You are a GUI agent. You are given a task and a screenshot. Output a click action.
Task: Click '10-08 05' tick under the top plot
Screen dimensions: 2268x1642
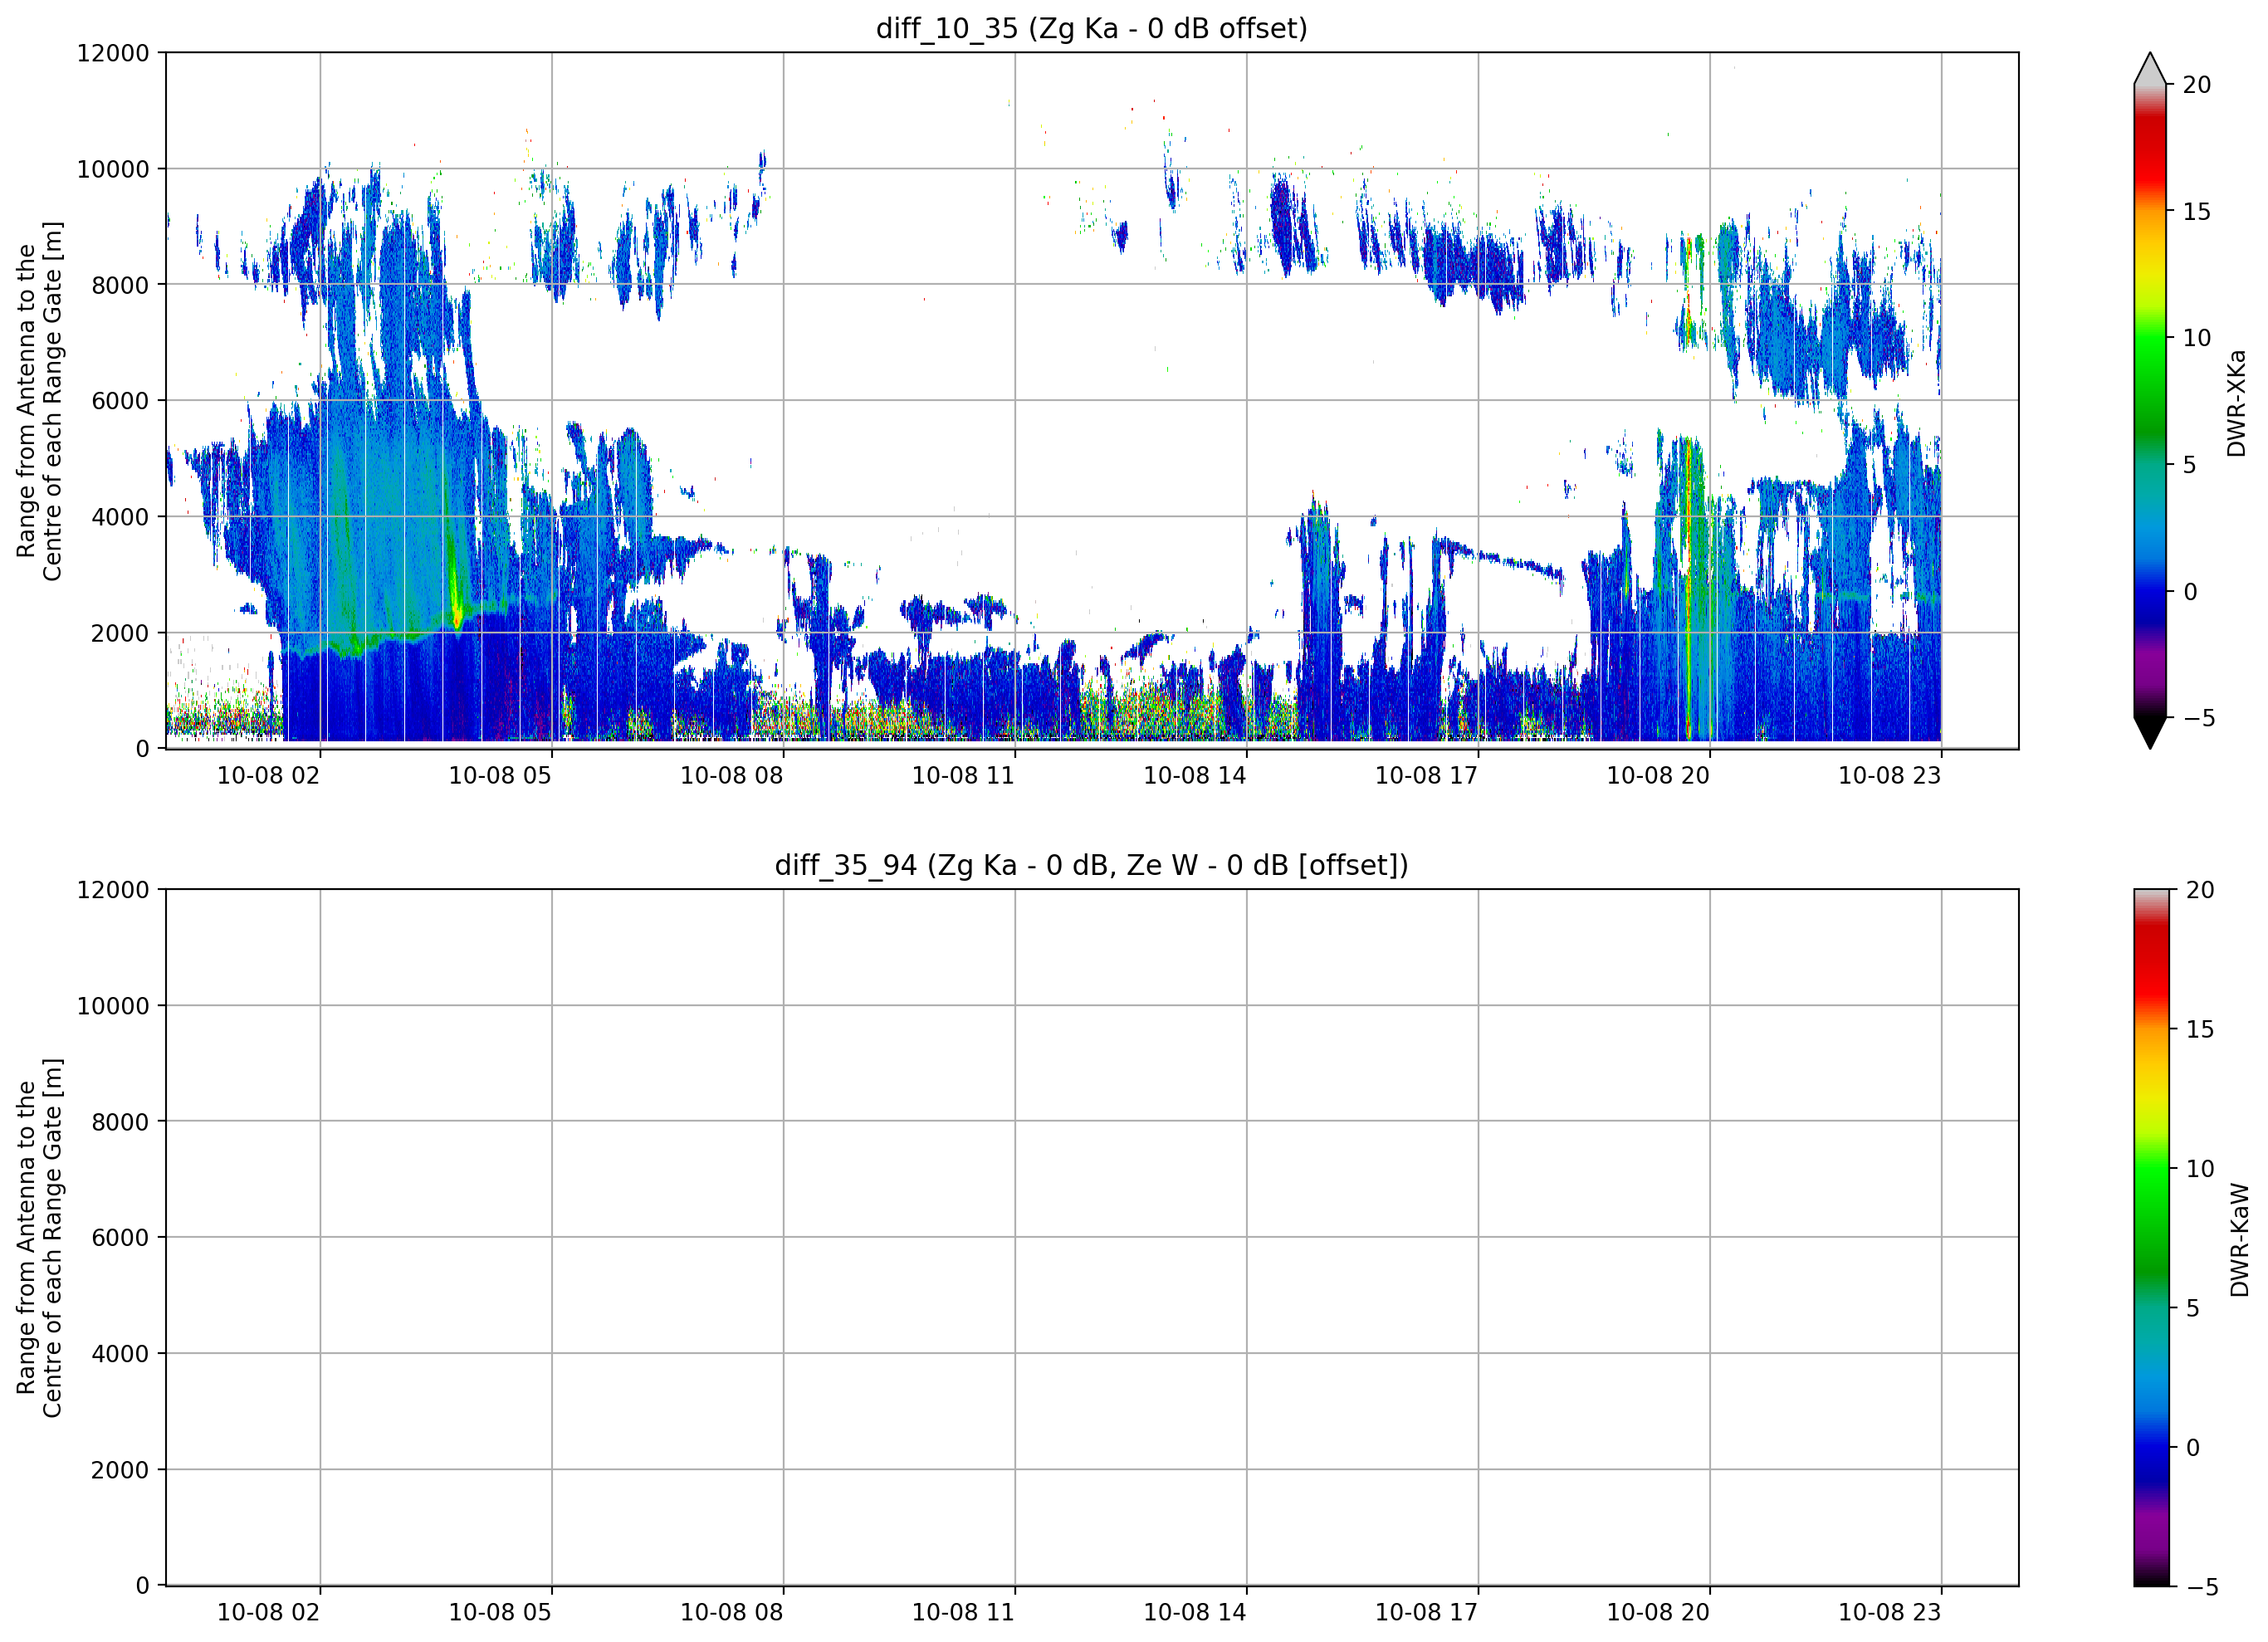point(500,775)
